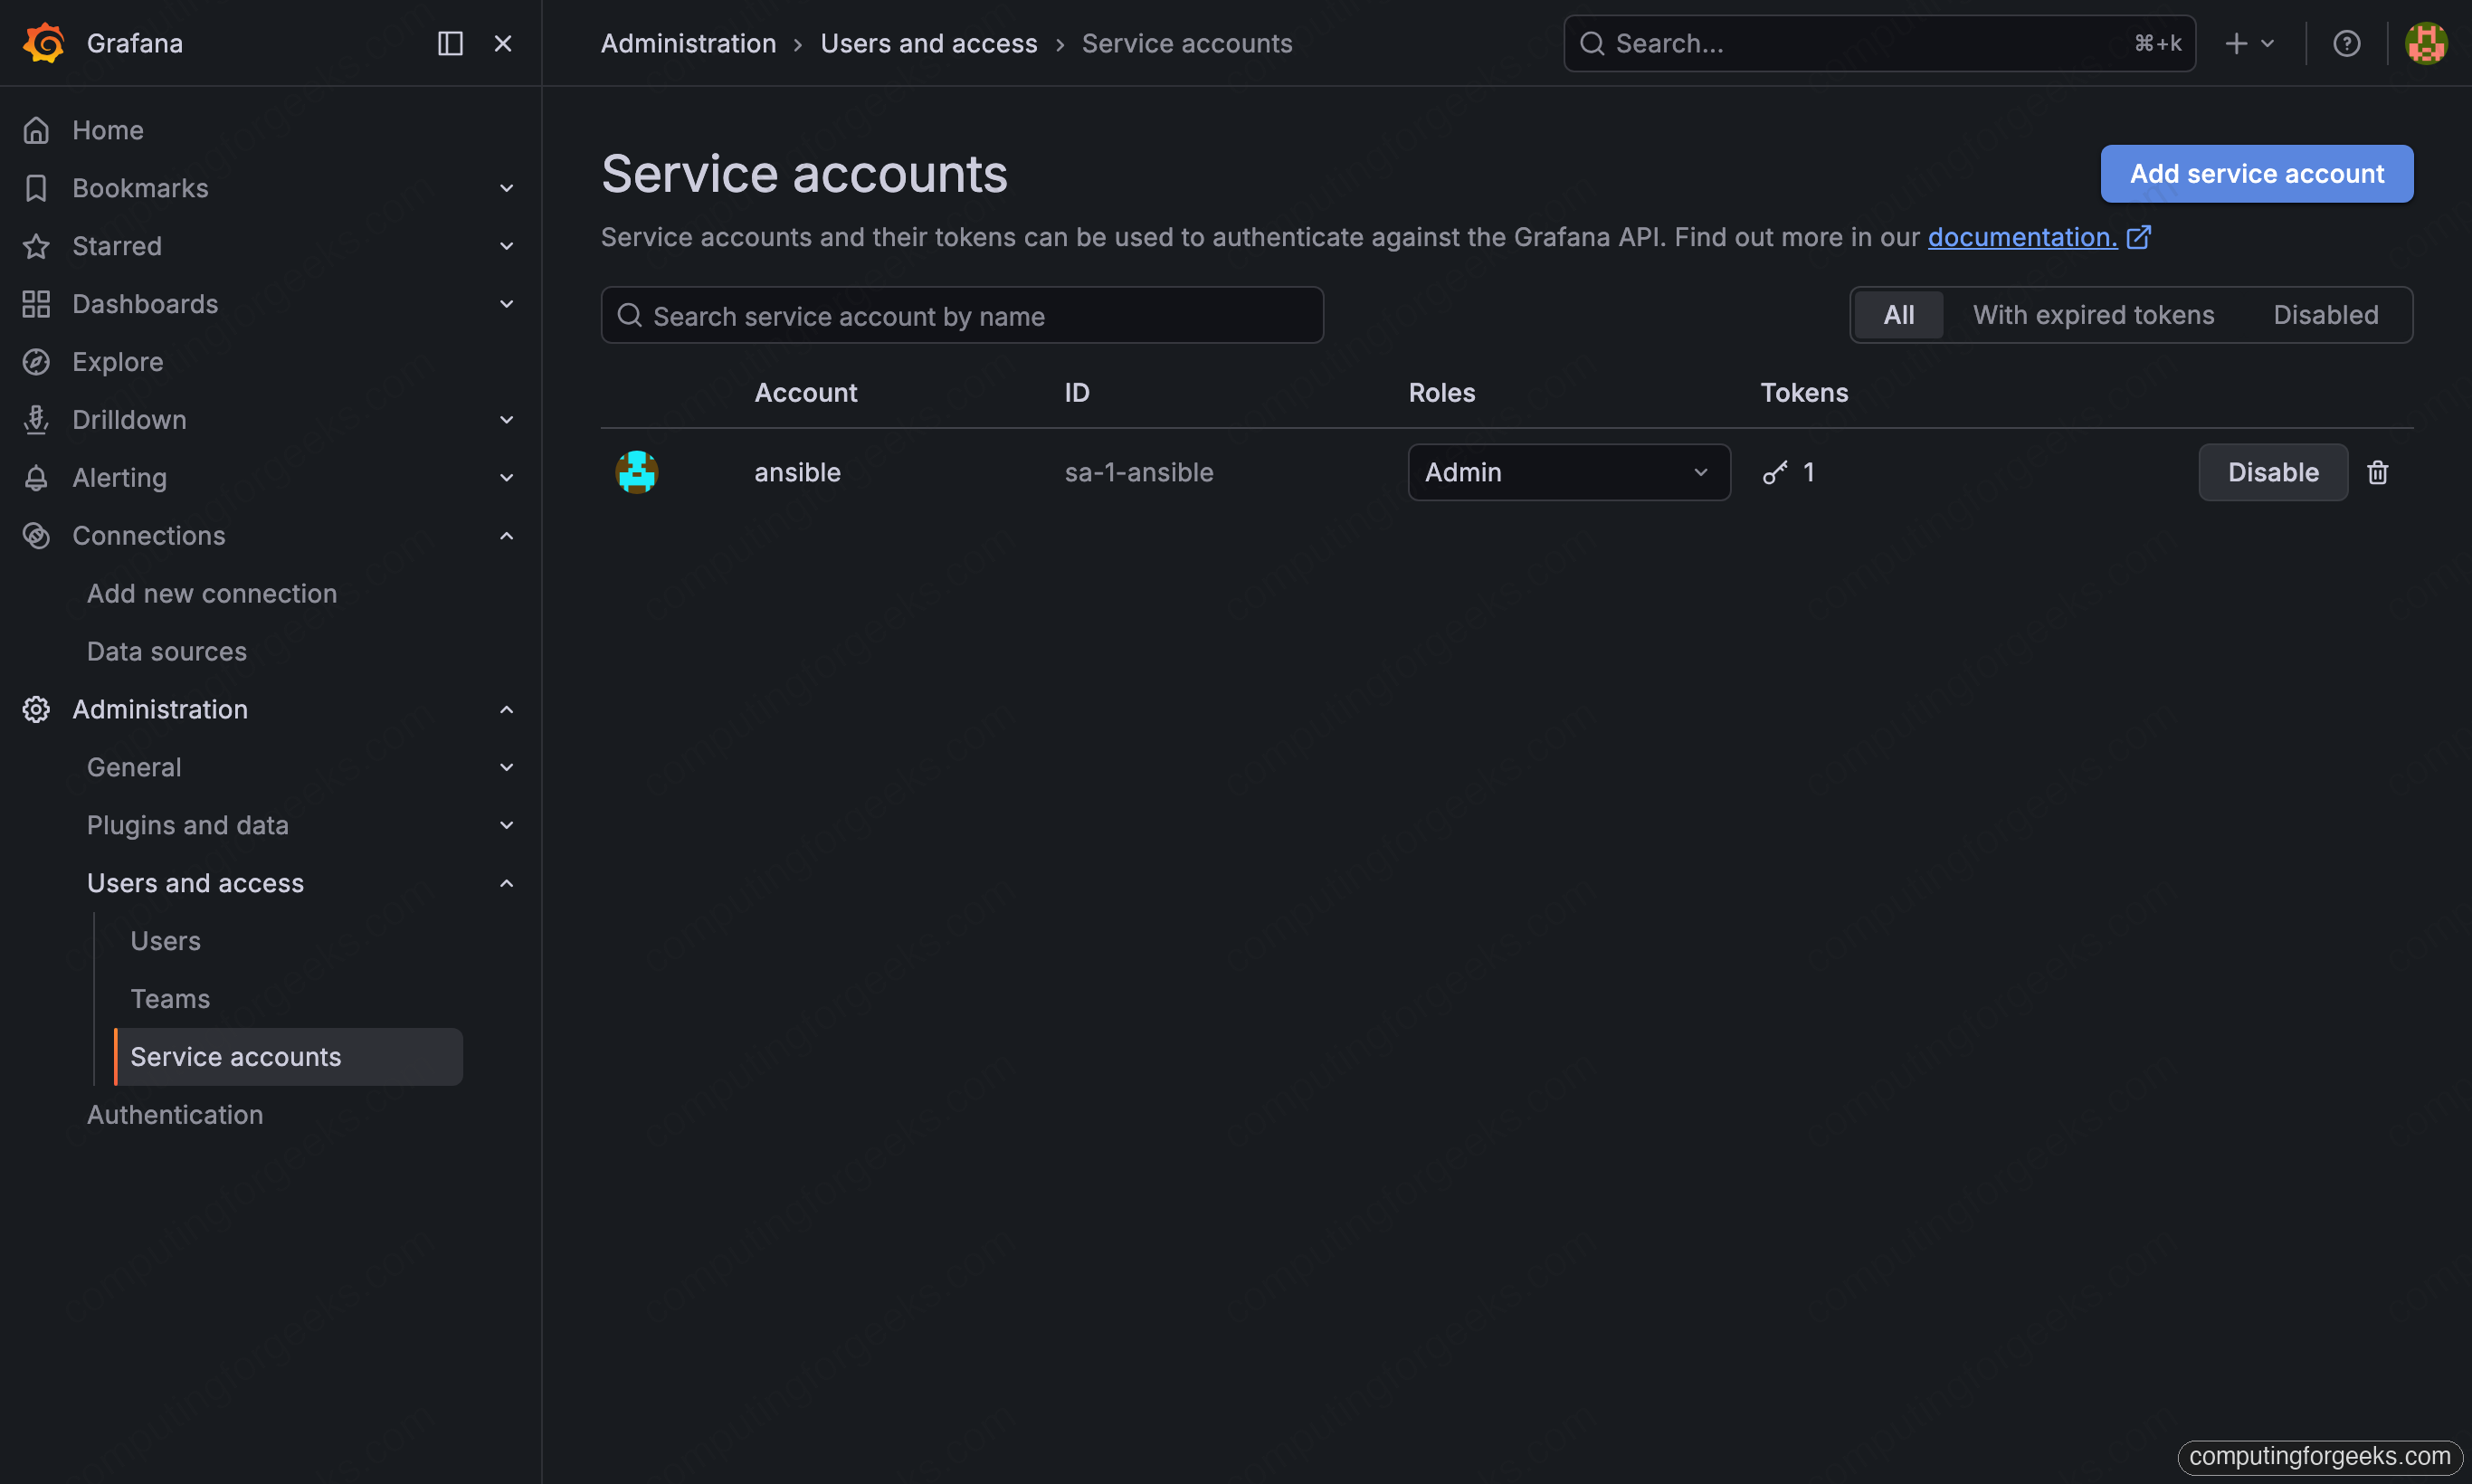Click the token key icon

[1775, 472]
